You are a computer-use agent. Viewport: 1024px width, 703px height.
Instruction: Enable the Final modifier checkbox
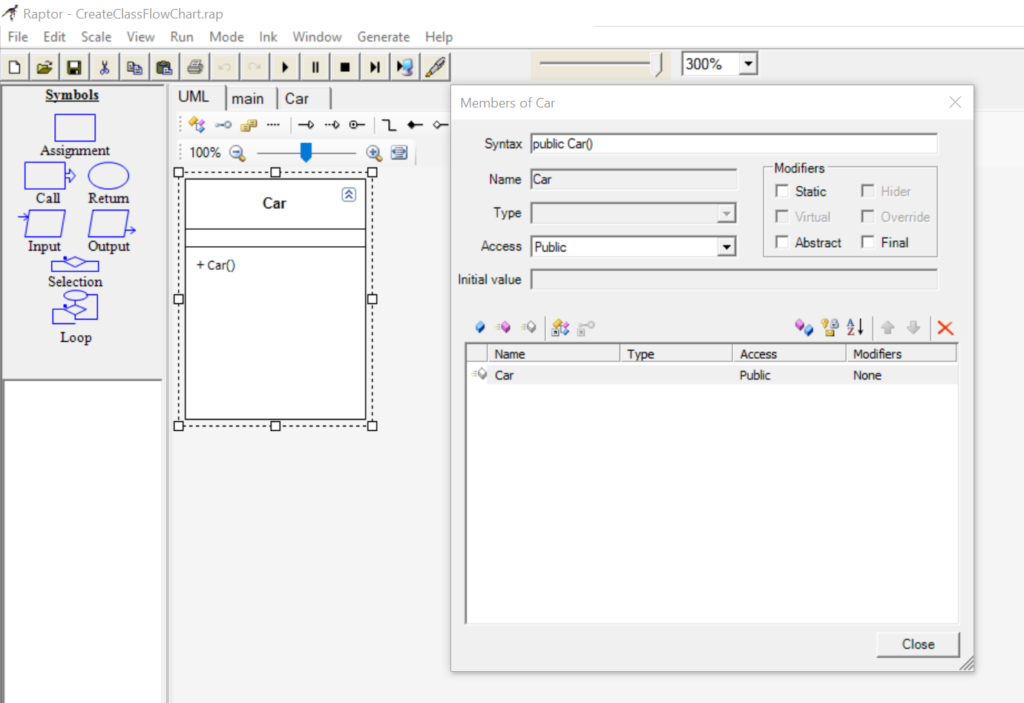[x=867, y=242]
